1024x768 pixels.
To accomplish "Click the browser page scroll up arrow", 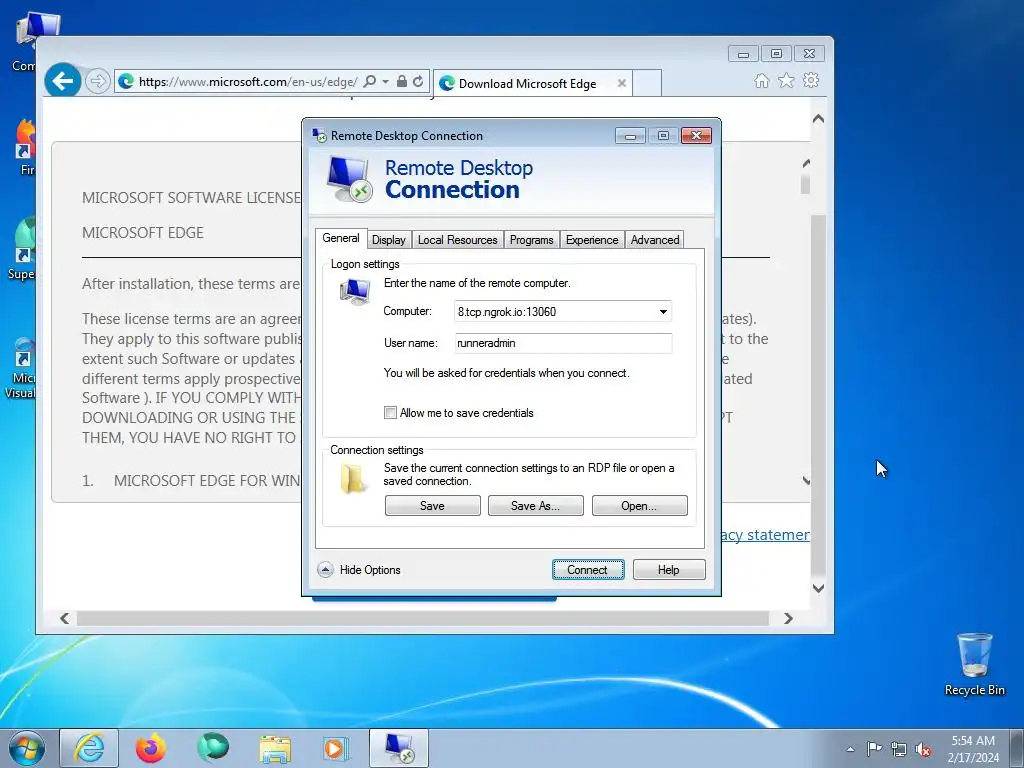I will coord(818,119).
